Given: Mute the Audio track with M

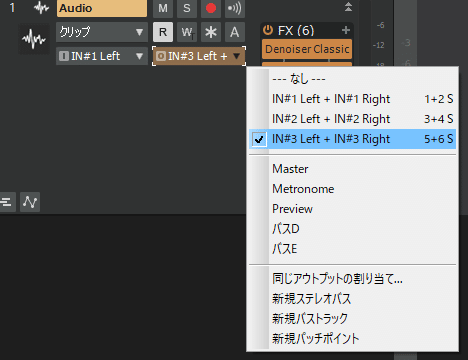Looking at the screenshot, I should (x=163, y=8).
